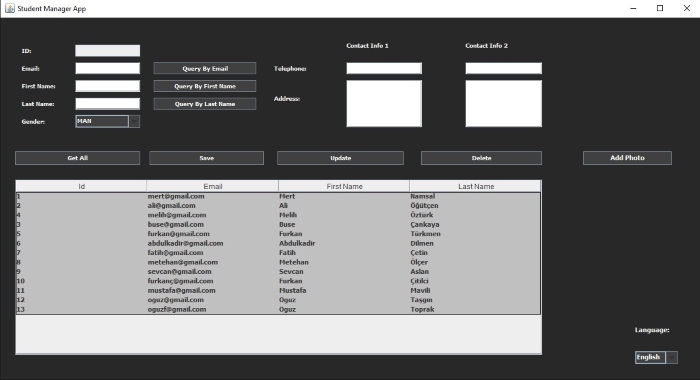Focus the Contact Info 1 address box
This screenshot has height=380, width=700.
click(x=384, y=104)
